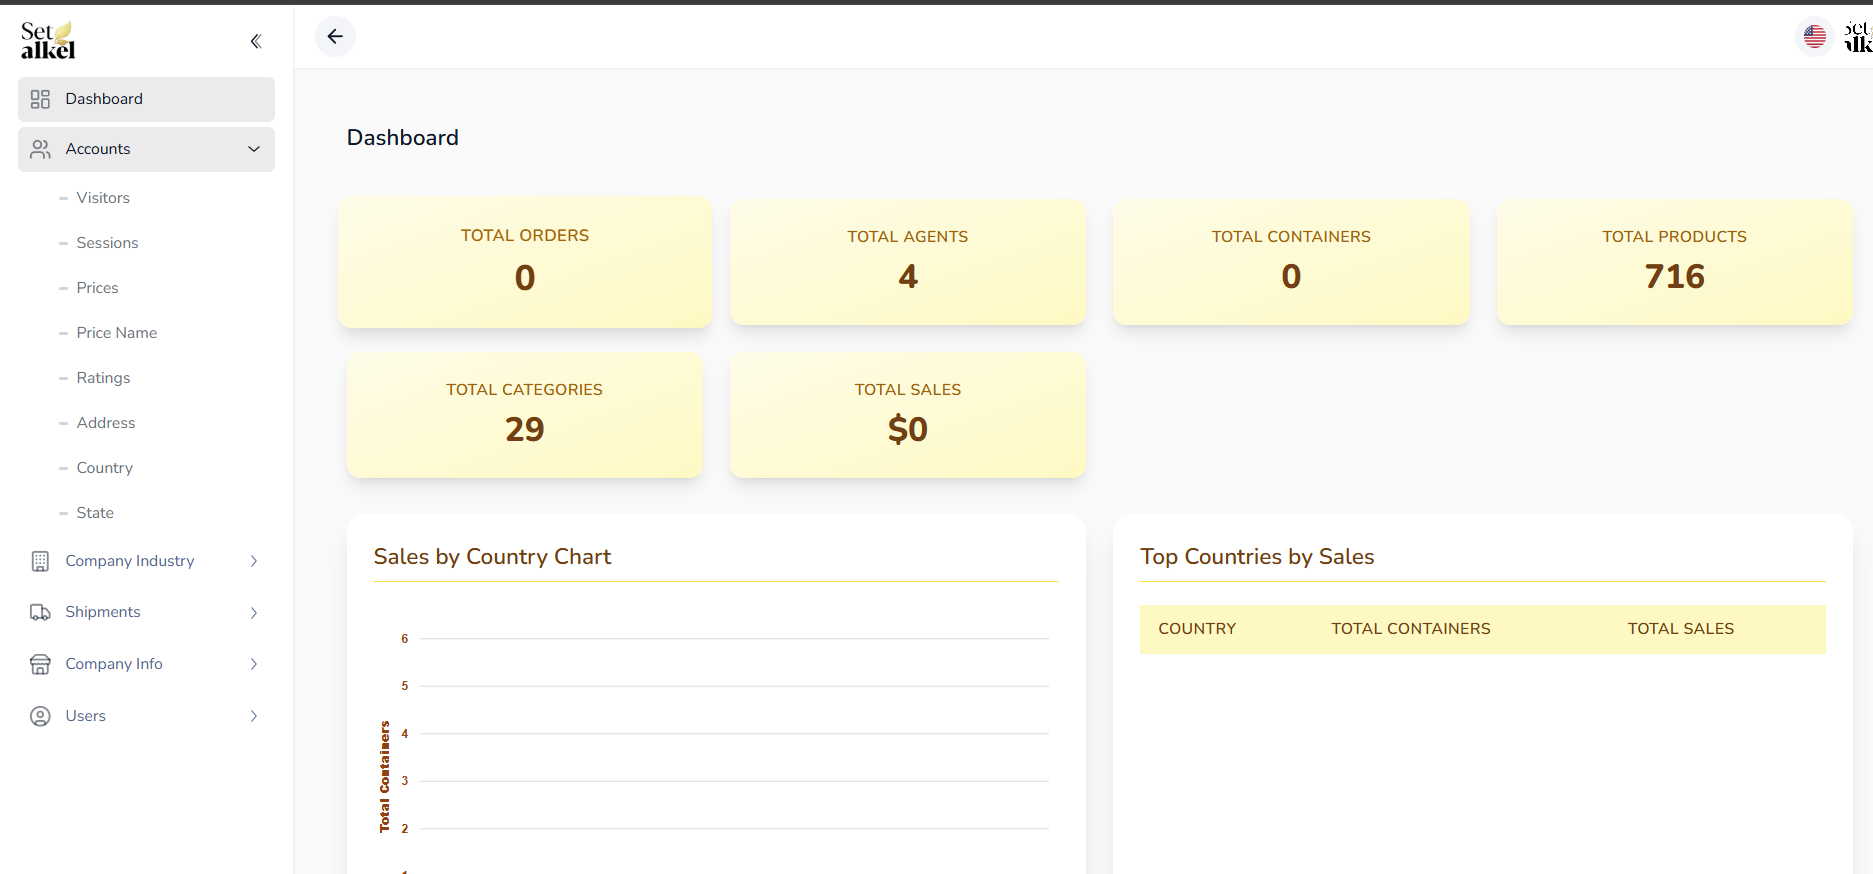Select Company Info menu label
This screenshot has height=874, width=1873.
coord(114,664)
